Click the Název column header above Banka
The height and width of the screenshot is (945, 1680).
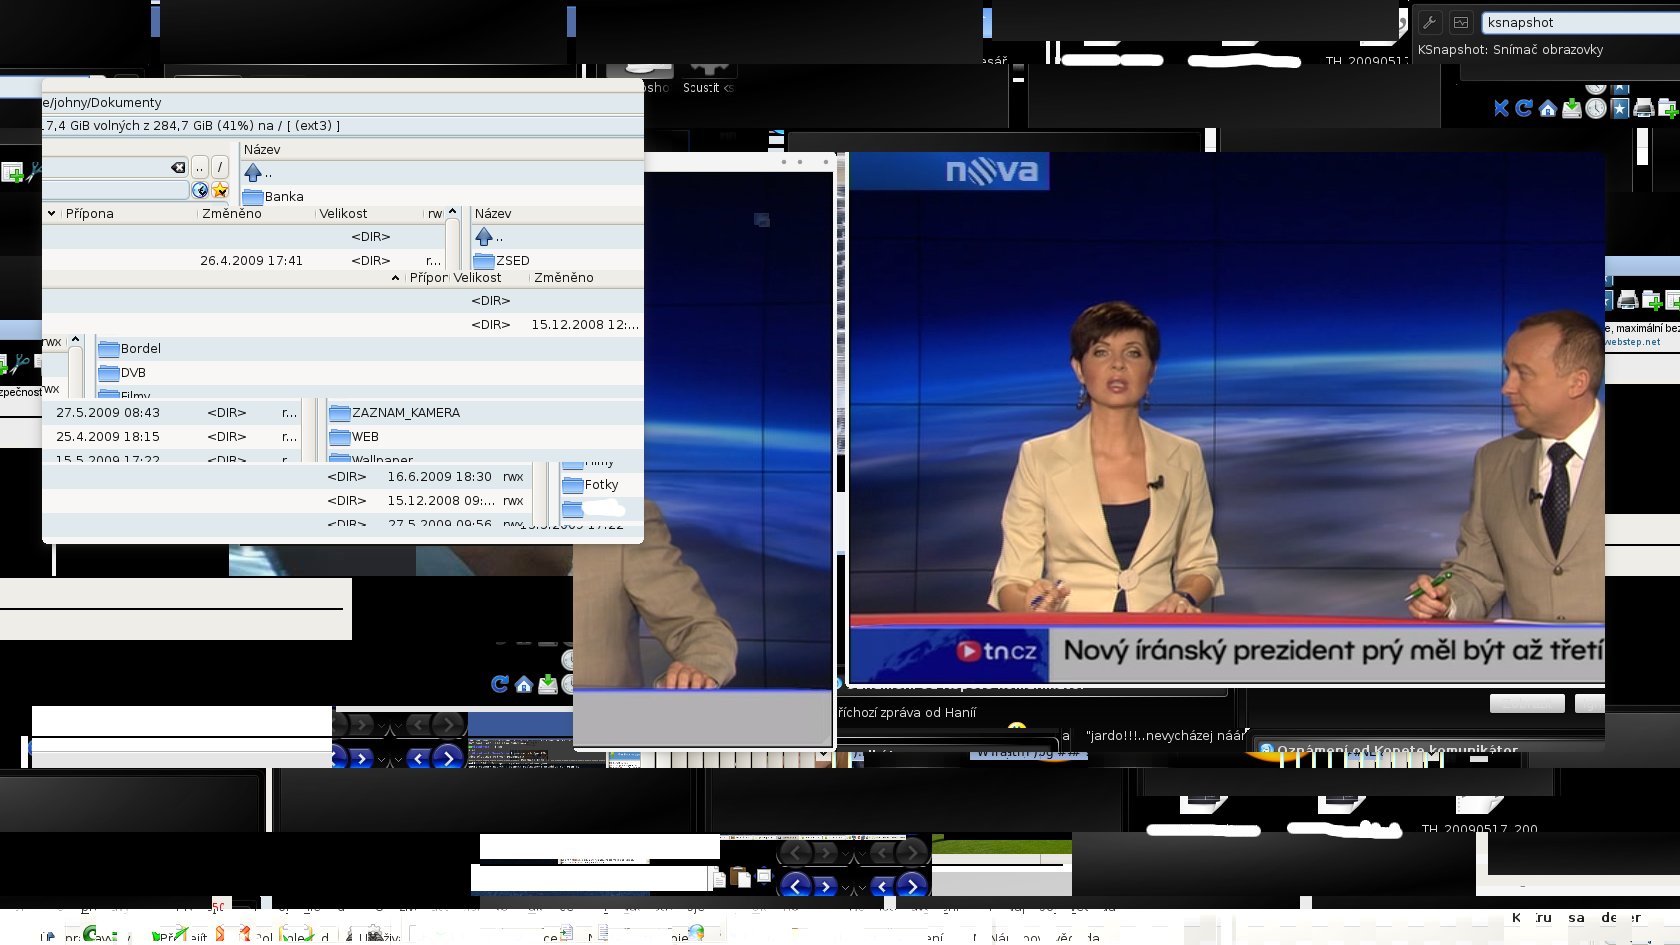point(262,149)
